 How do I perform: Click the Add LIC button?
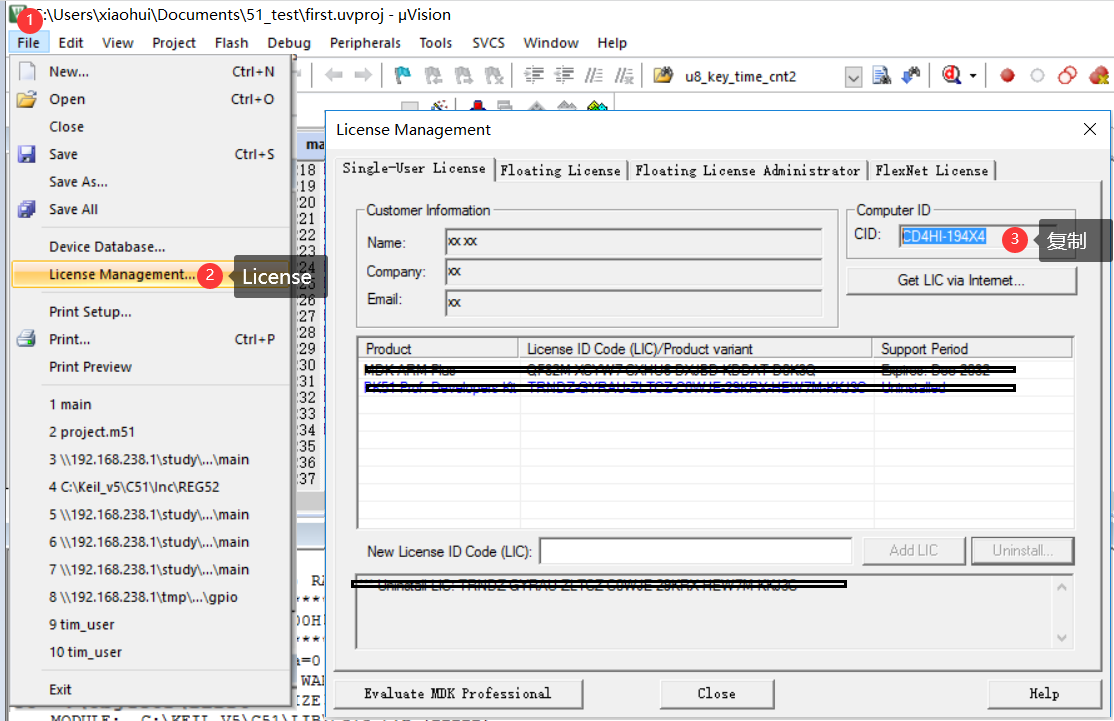pyautogui.click(x=914, y=551)
